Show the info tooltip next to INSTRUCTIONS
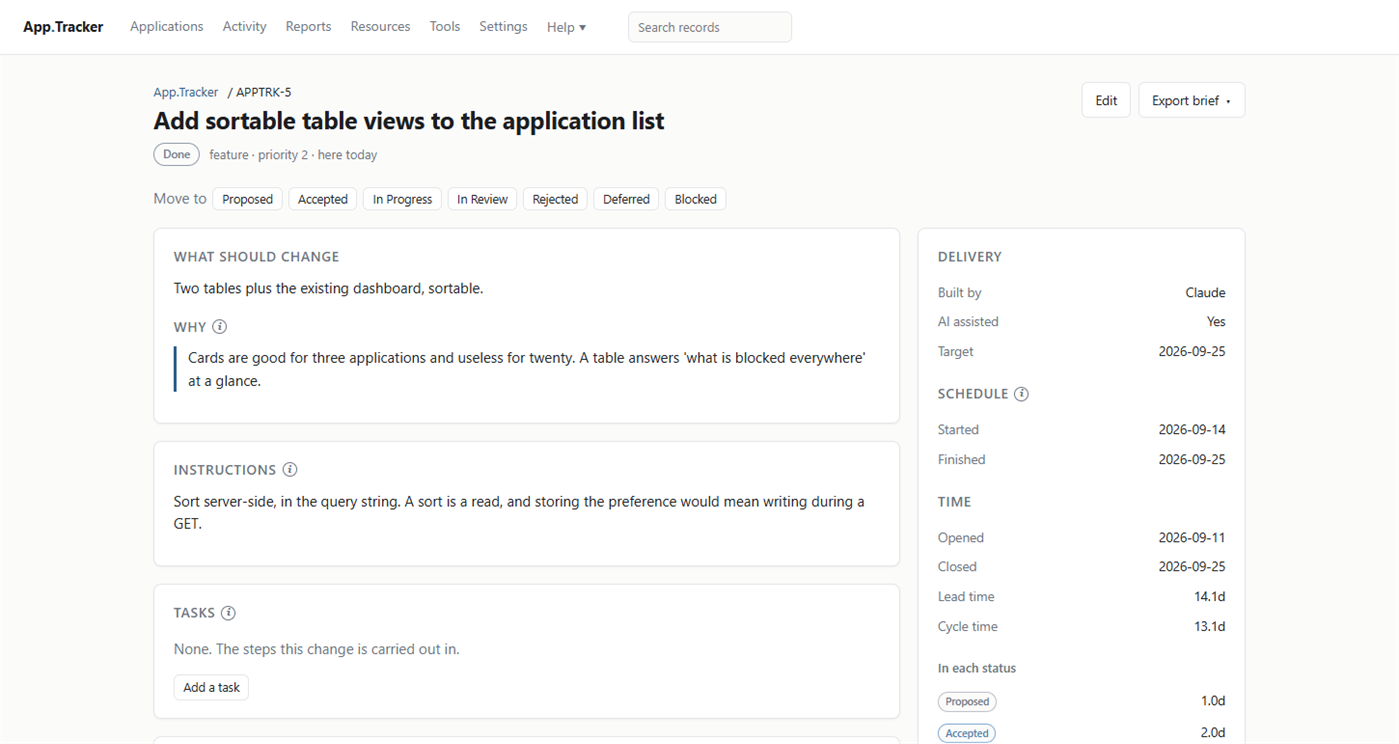Viewport: 1399px width, 744px height. [x=290, y=470]
